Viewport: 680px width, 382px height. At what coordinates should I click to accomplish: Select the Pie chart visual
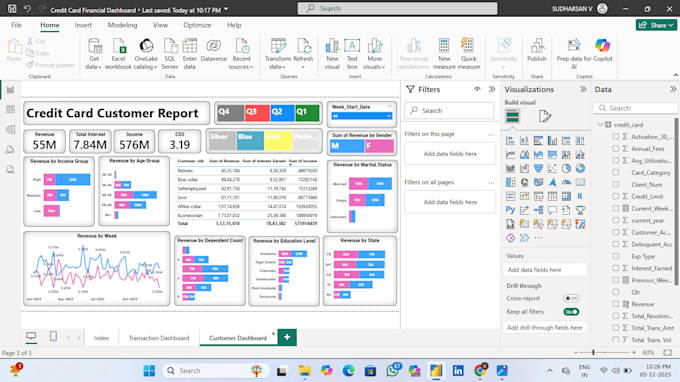coord(566,168)
